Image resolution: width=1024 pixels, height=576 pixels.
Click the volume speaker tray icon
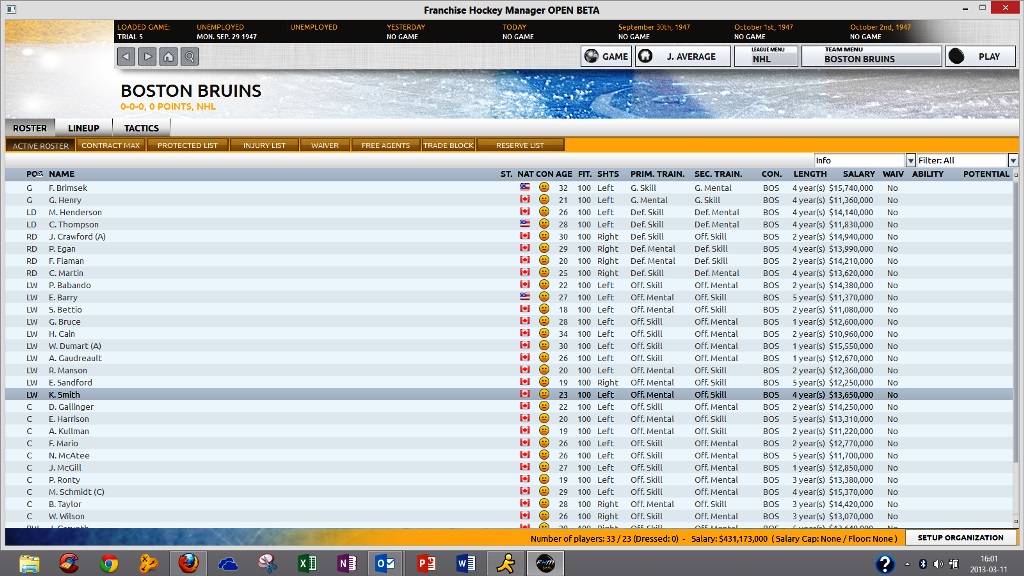pos(938,564)
